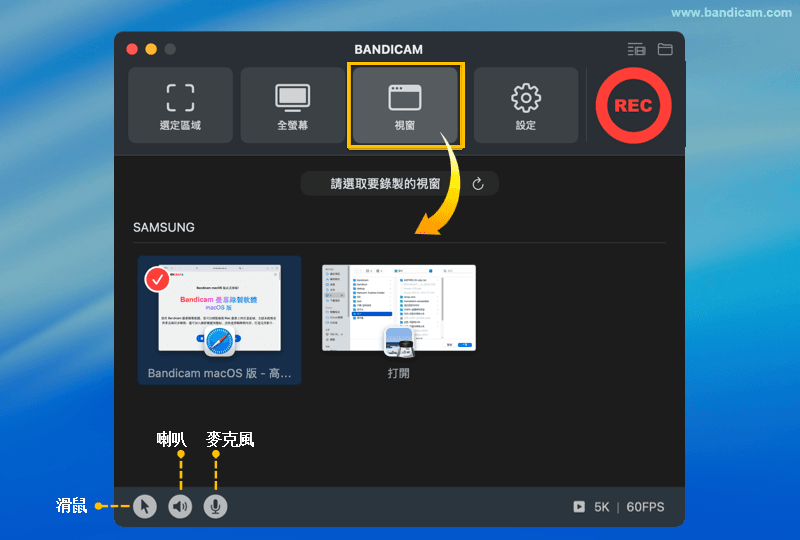Select the 全螢幕 fullscreen capture mode
Image resolution: width=800 pixels, height=540 pixels.
point(292,105)
